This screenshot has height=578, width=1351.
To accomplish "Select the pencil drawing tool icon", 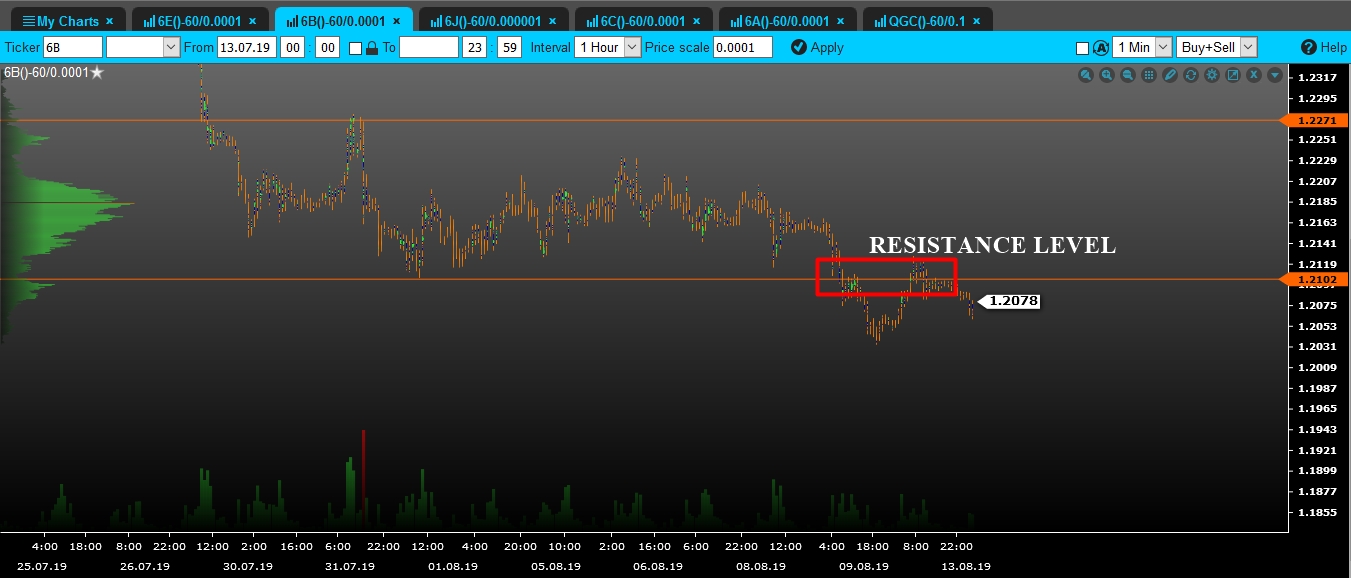I will pyautogui.click(x=1170, y=75).
